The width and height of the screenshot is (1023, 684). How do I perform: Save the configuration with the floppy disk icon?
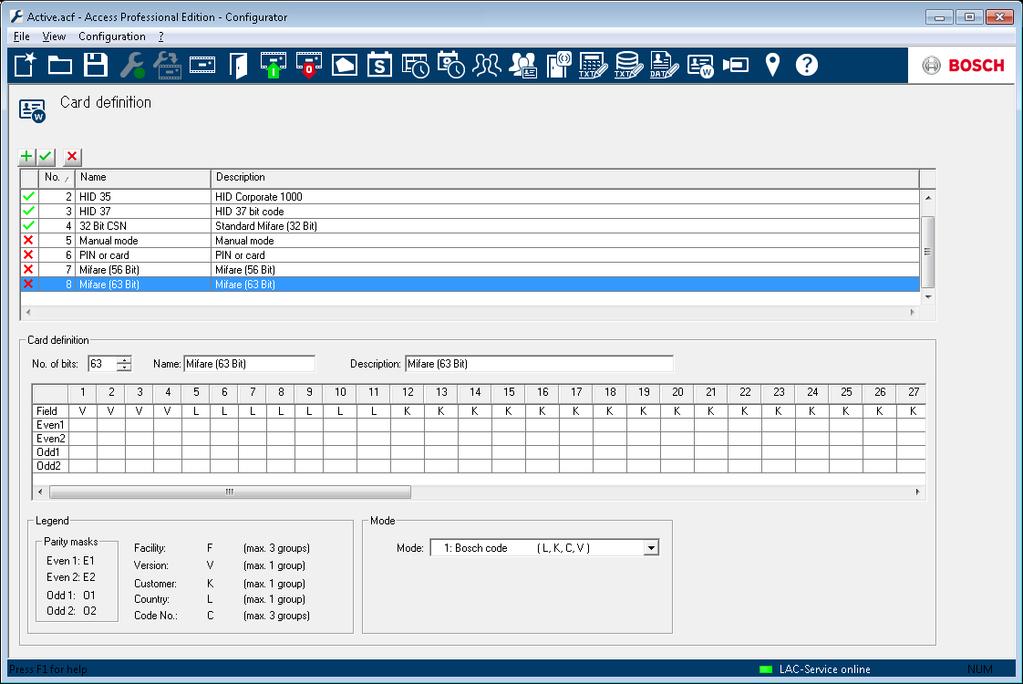tap(96, 65)
